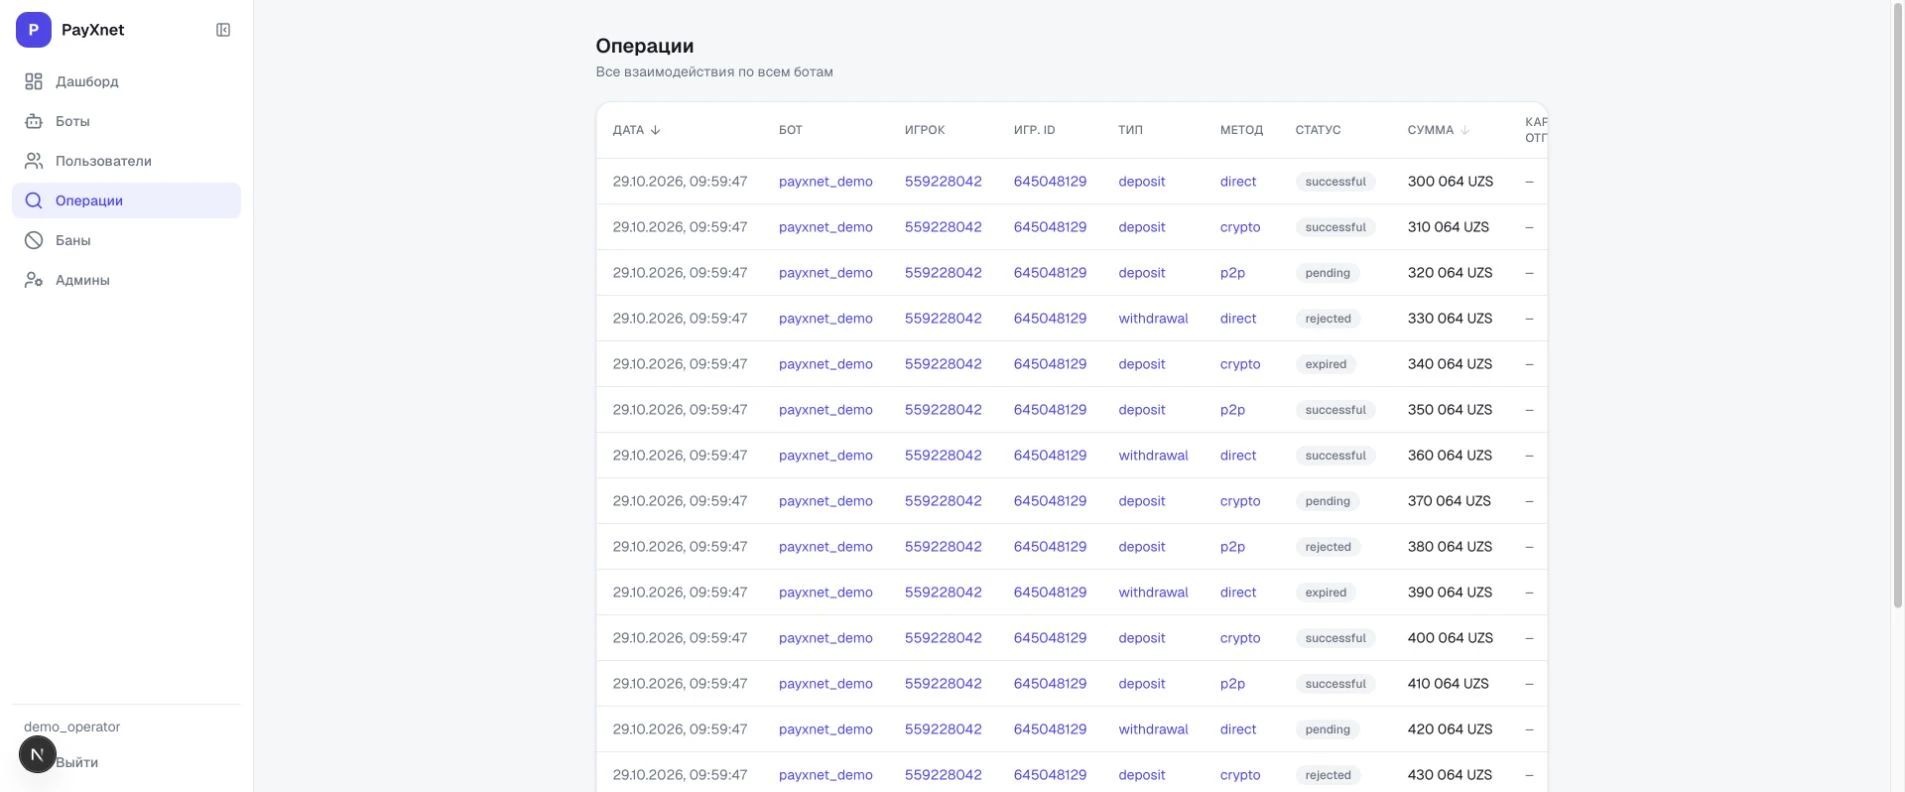Click the Дашборд grid icon

click(34, 81)
